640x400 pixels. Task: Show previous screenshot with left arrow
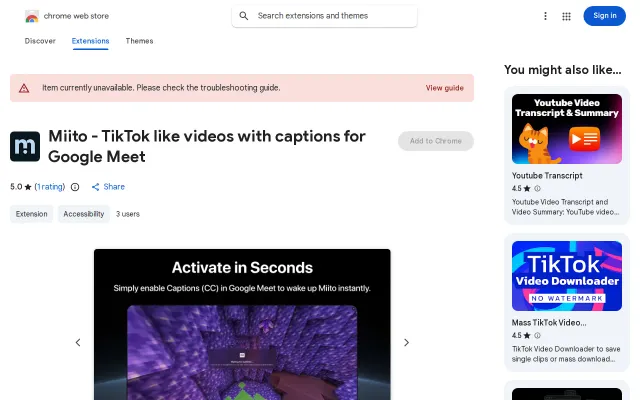click(78, 342)
